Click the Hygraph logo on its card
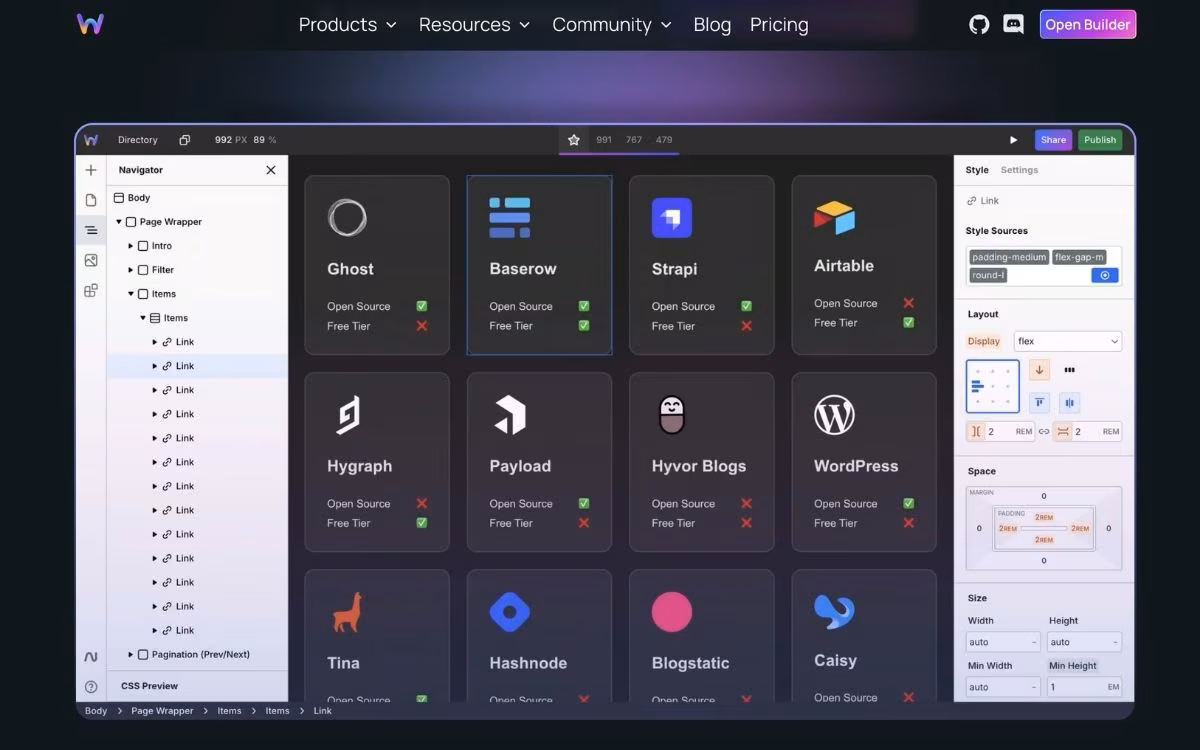Screen dimensions: 1200x750 pos(347,415)
